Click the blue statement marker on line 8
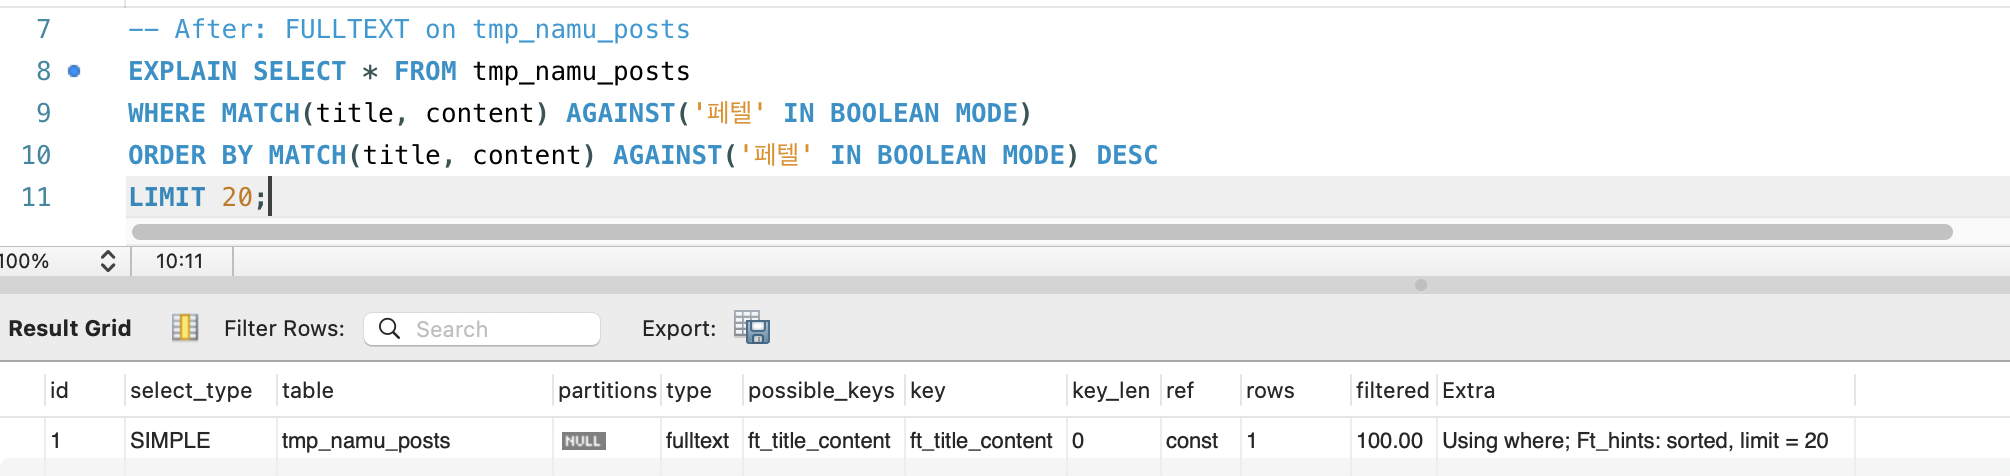The width and height of the screenshot is (2010, 476). pyautogui.click(x=74, y=71)
